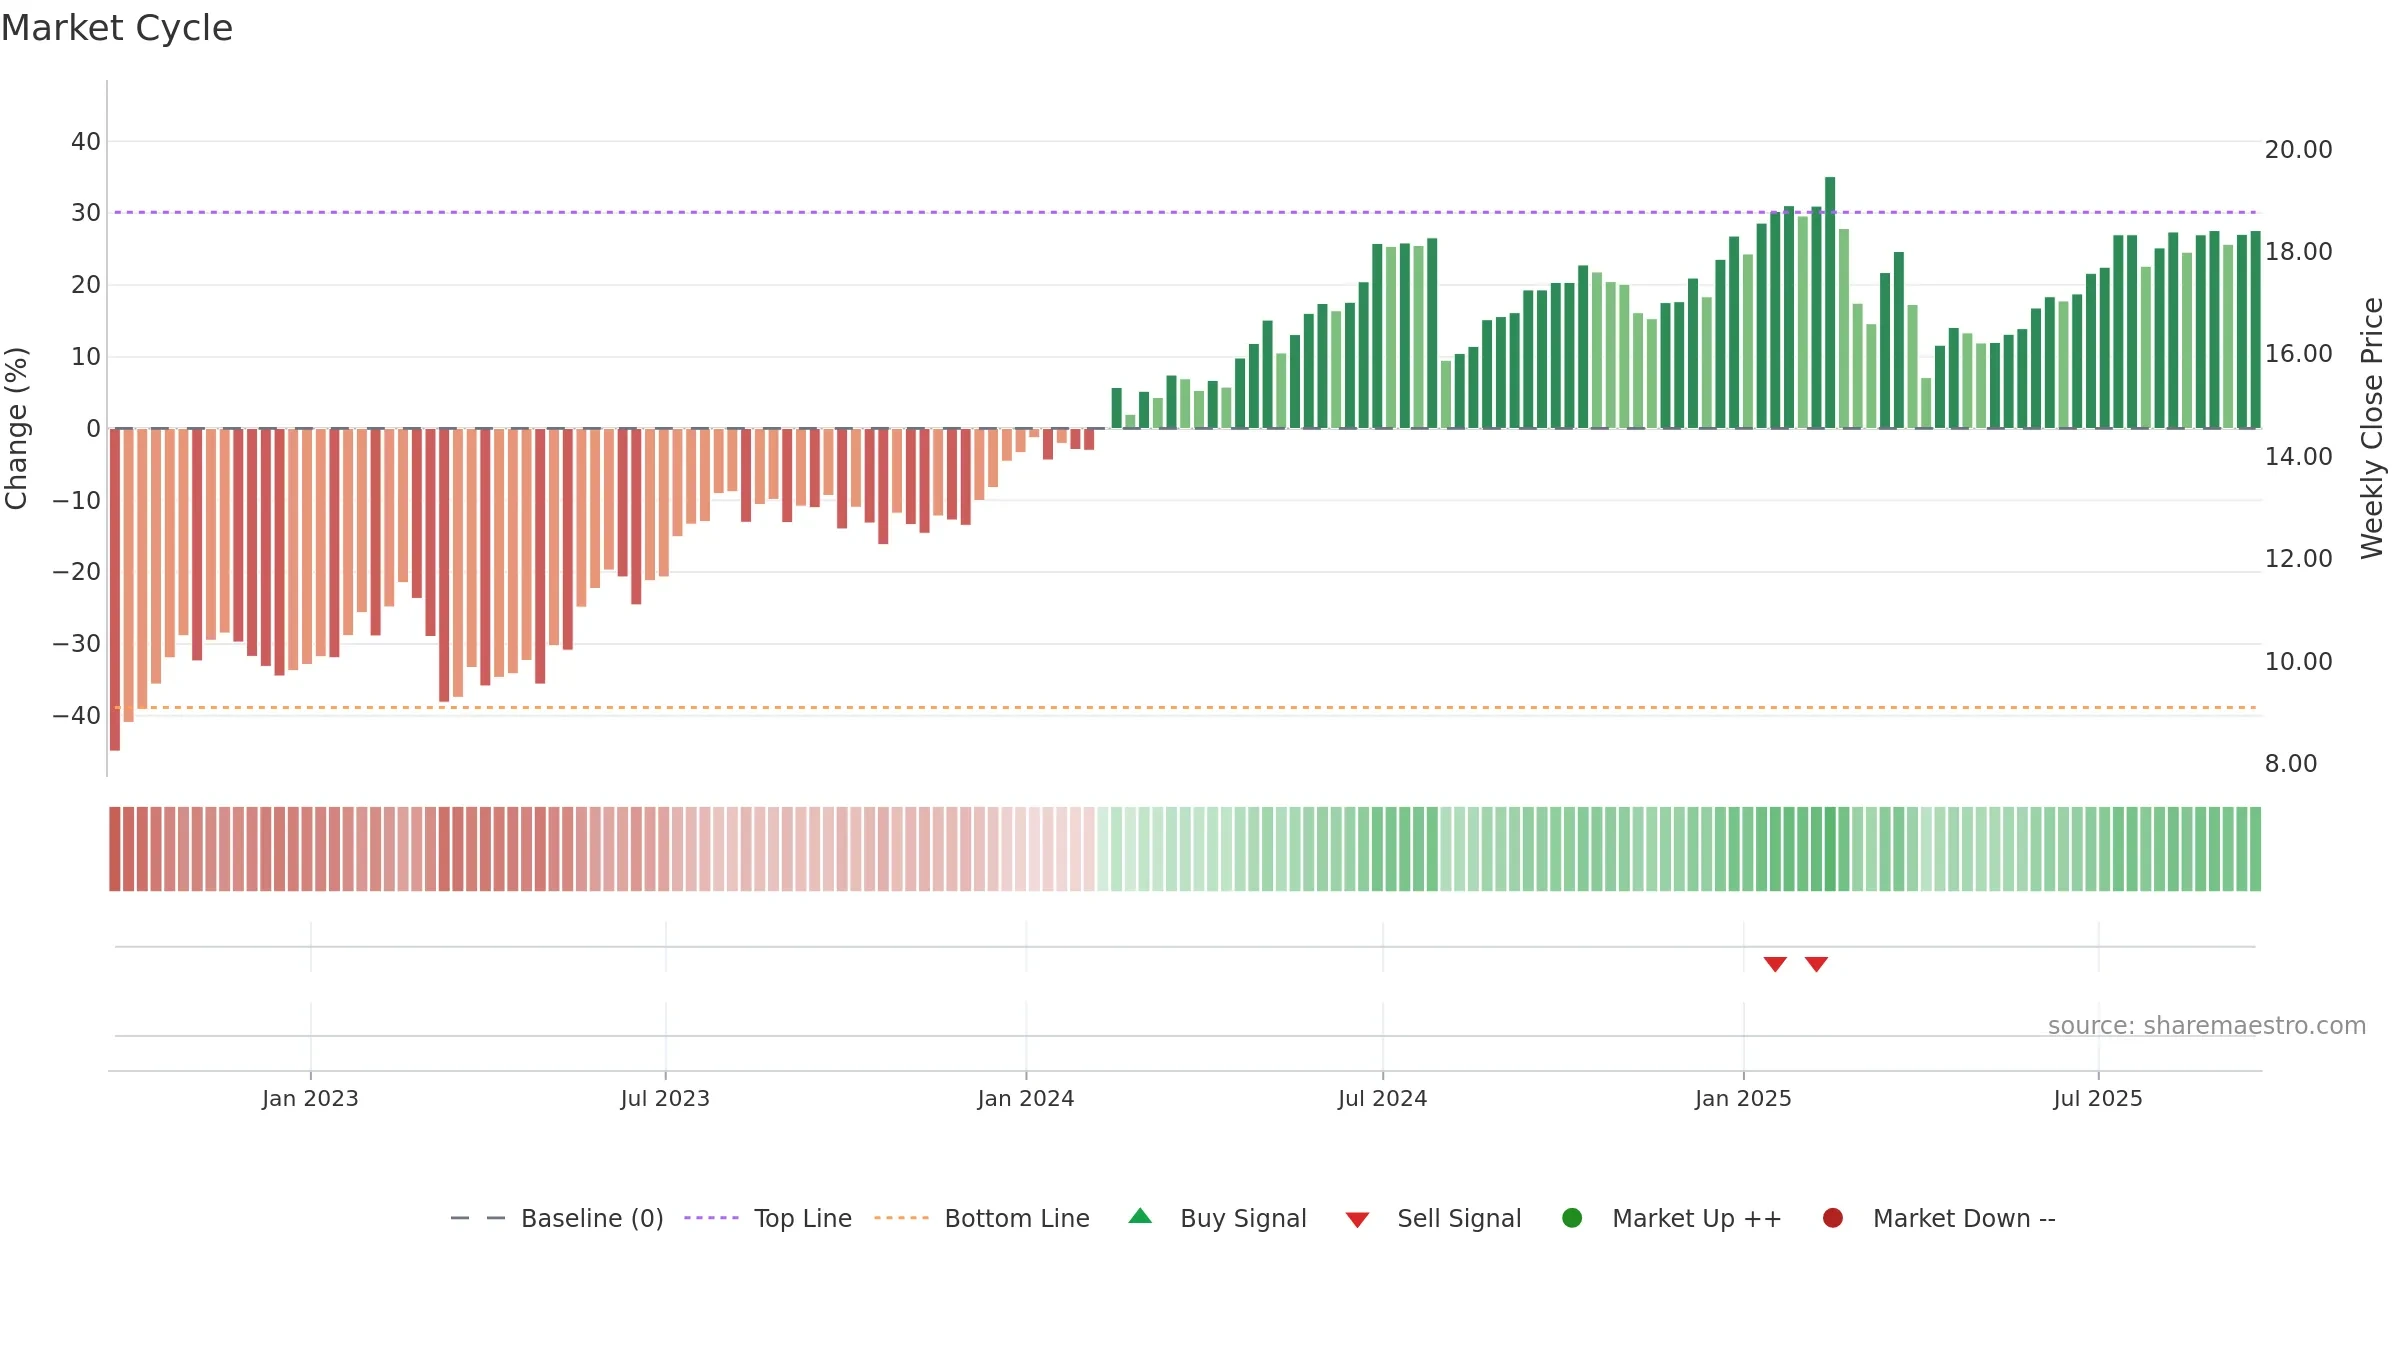Select the second sell signal marker in 2025
Image resolution: width=2400 pixels, height=1350 pixels.
tap(1817, 964)
